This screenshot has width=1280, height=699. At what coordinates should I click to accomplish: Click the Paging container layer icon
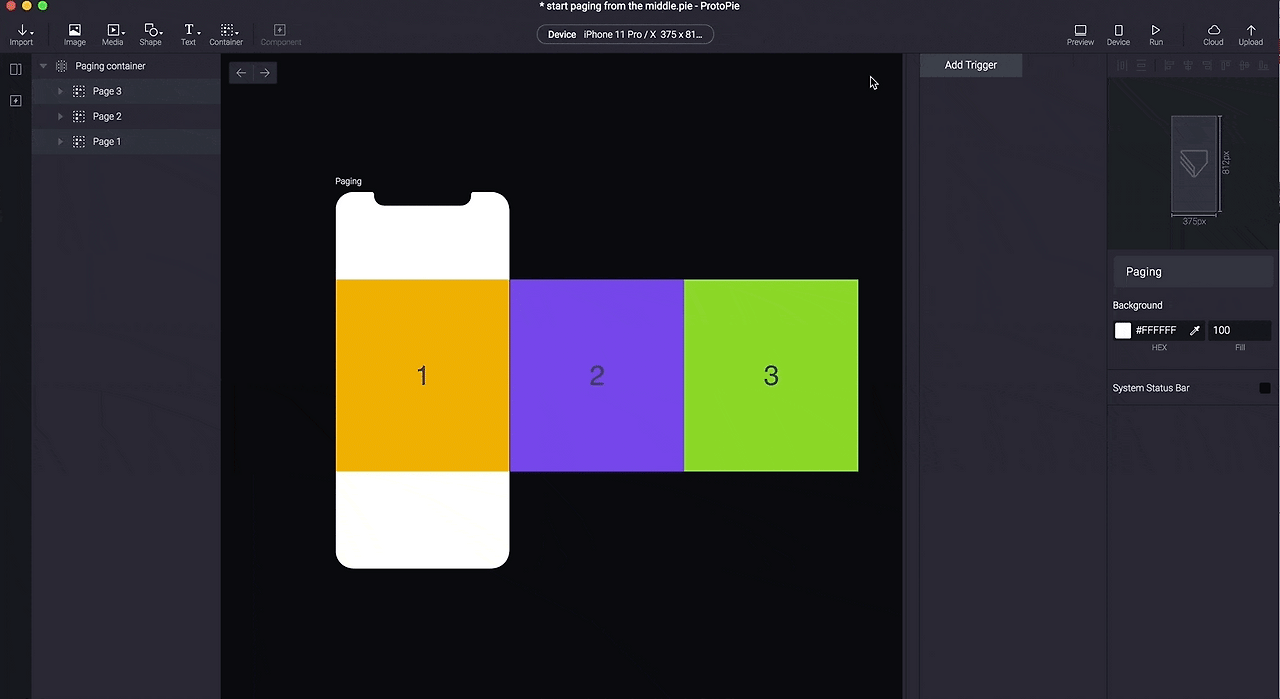tap(61, 66)
